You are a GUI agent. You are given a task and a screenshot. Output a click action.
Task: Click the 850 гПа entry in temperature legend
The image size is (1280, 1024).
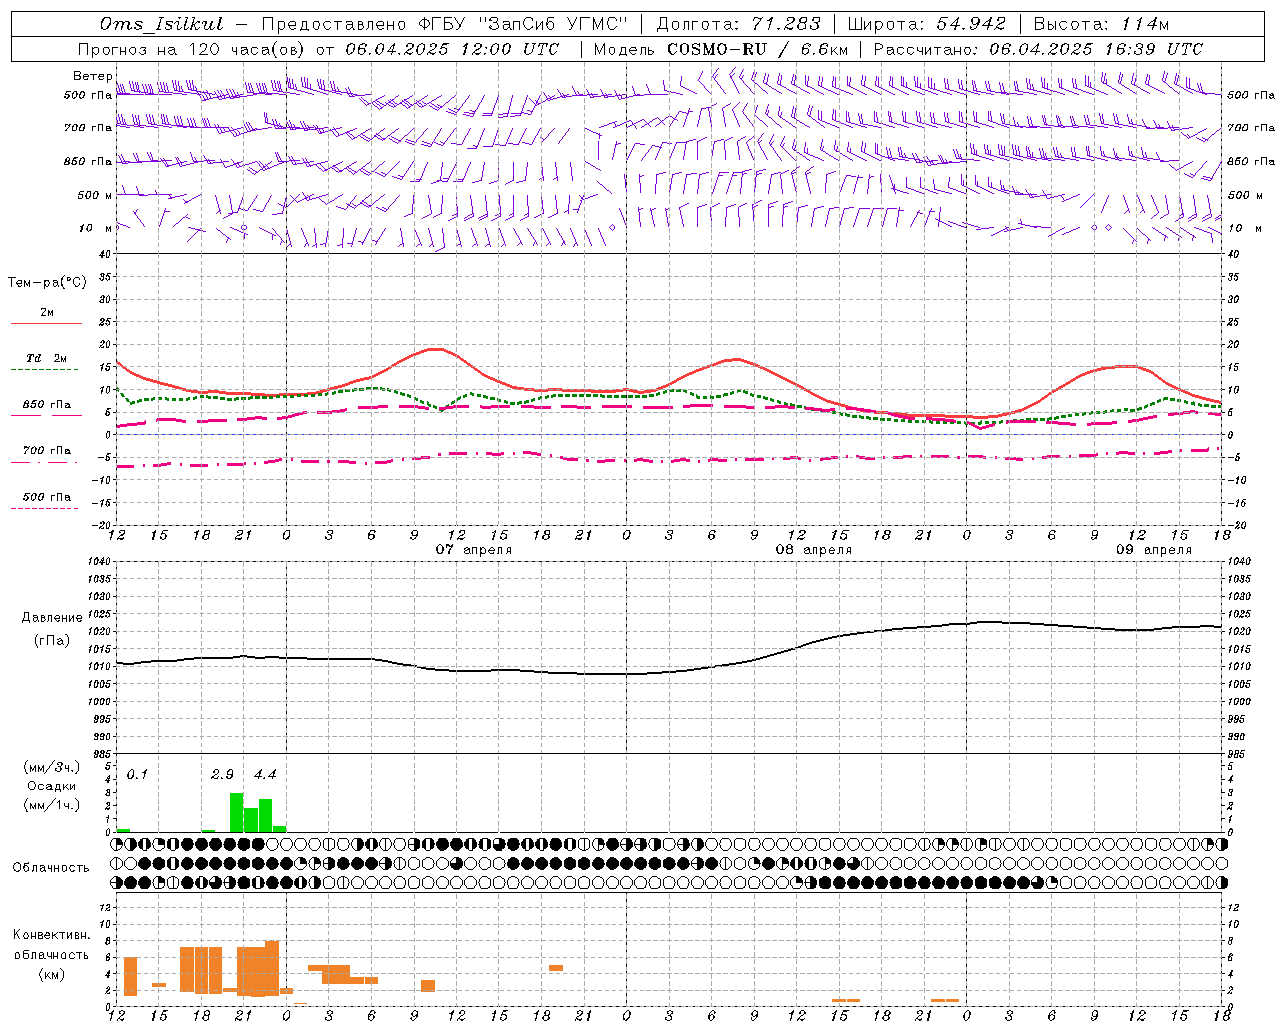(47, 404)
